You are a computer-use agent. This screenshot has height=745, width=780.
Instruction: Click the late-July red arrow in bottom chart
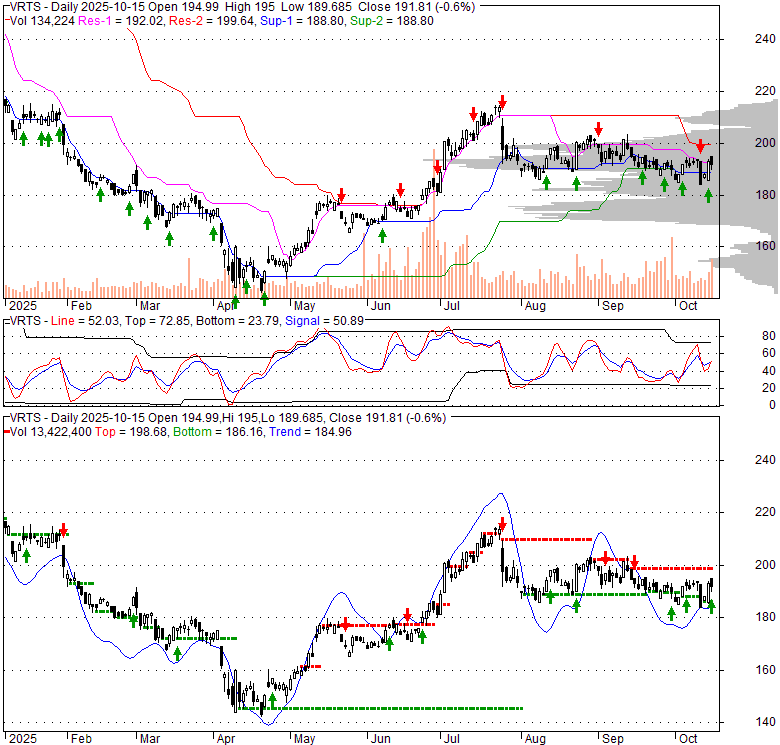502,524
